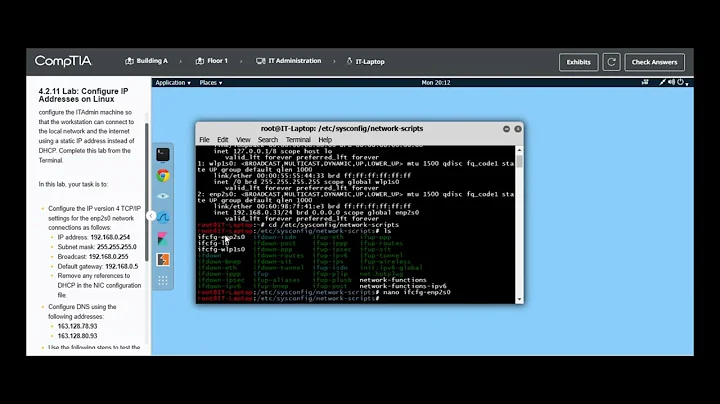The width and height of the screenshot is (720, 404).
Task: Expand the system tray arrow menu
Action: [687, 84]
